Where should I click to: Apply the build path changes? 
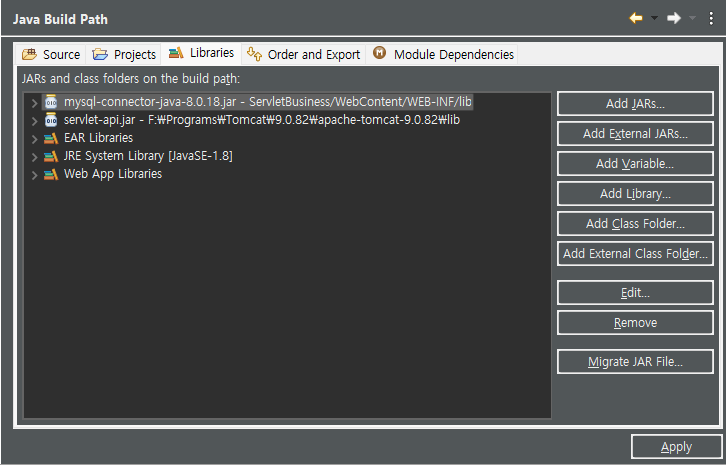point(676,447)
